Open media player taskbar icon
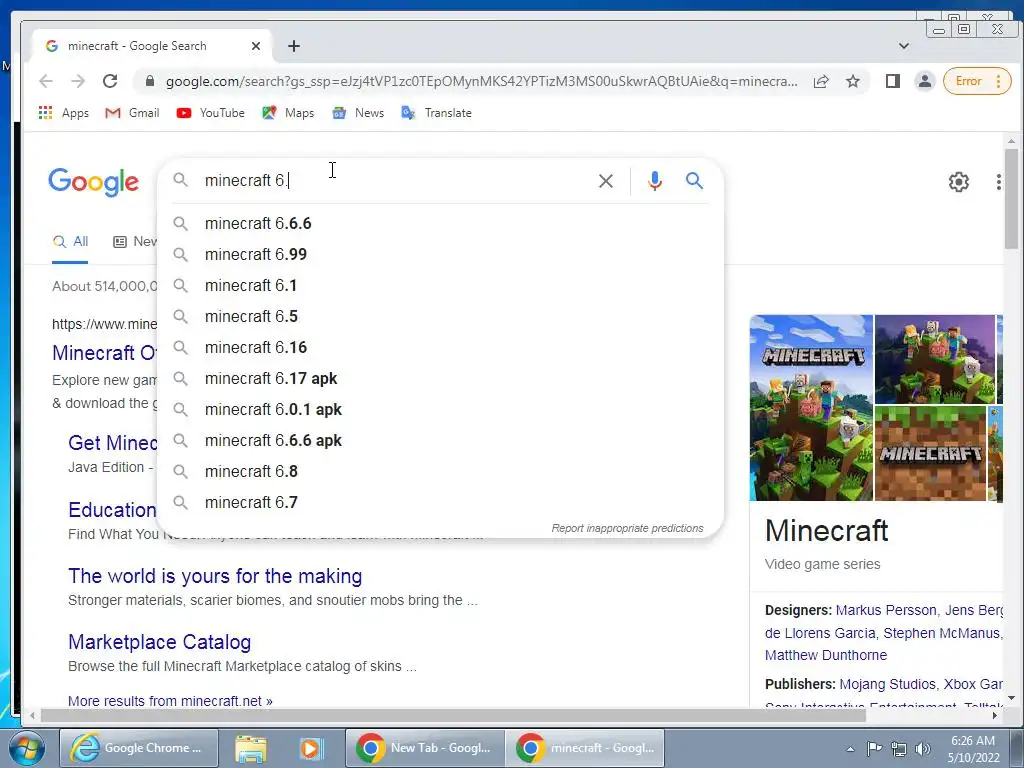 click(311, 748)
